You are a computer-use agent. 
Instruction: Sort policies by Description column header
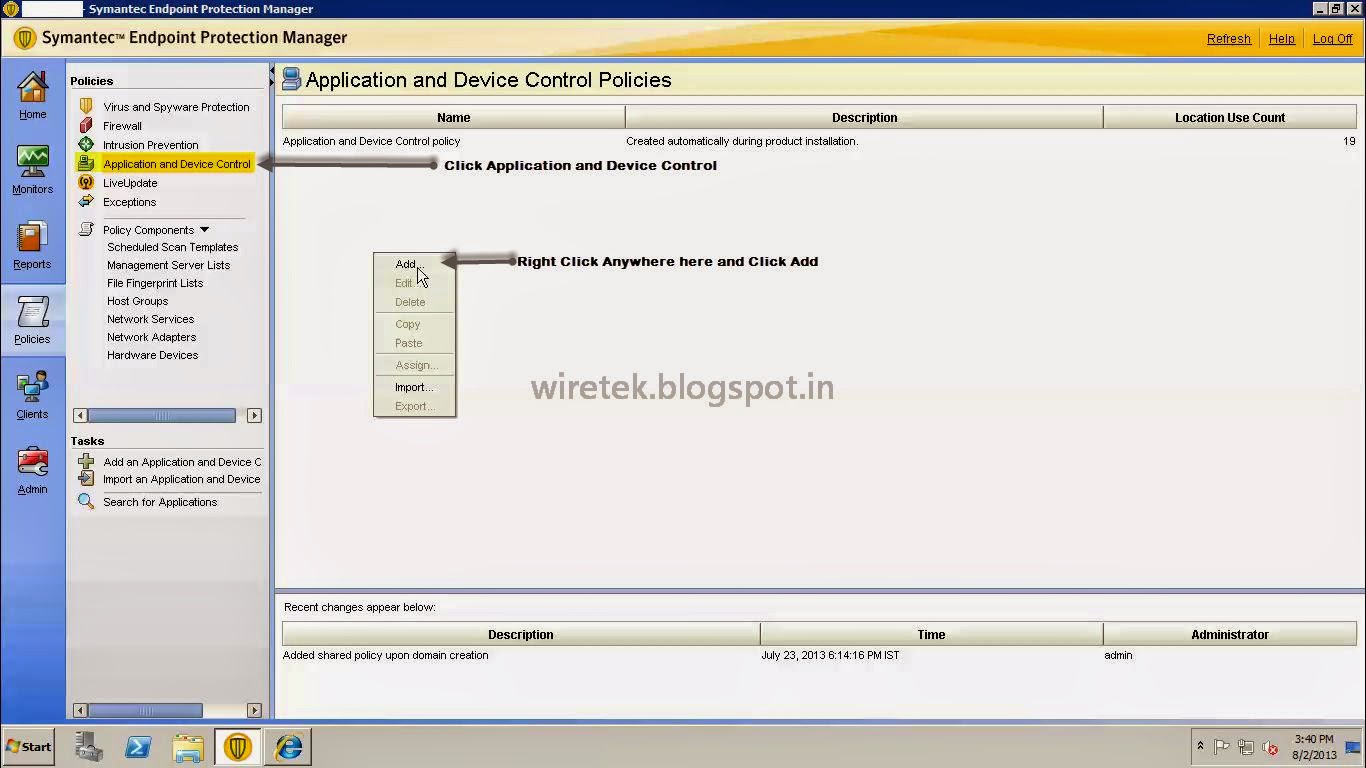(x=864, y=117)
